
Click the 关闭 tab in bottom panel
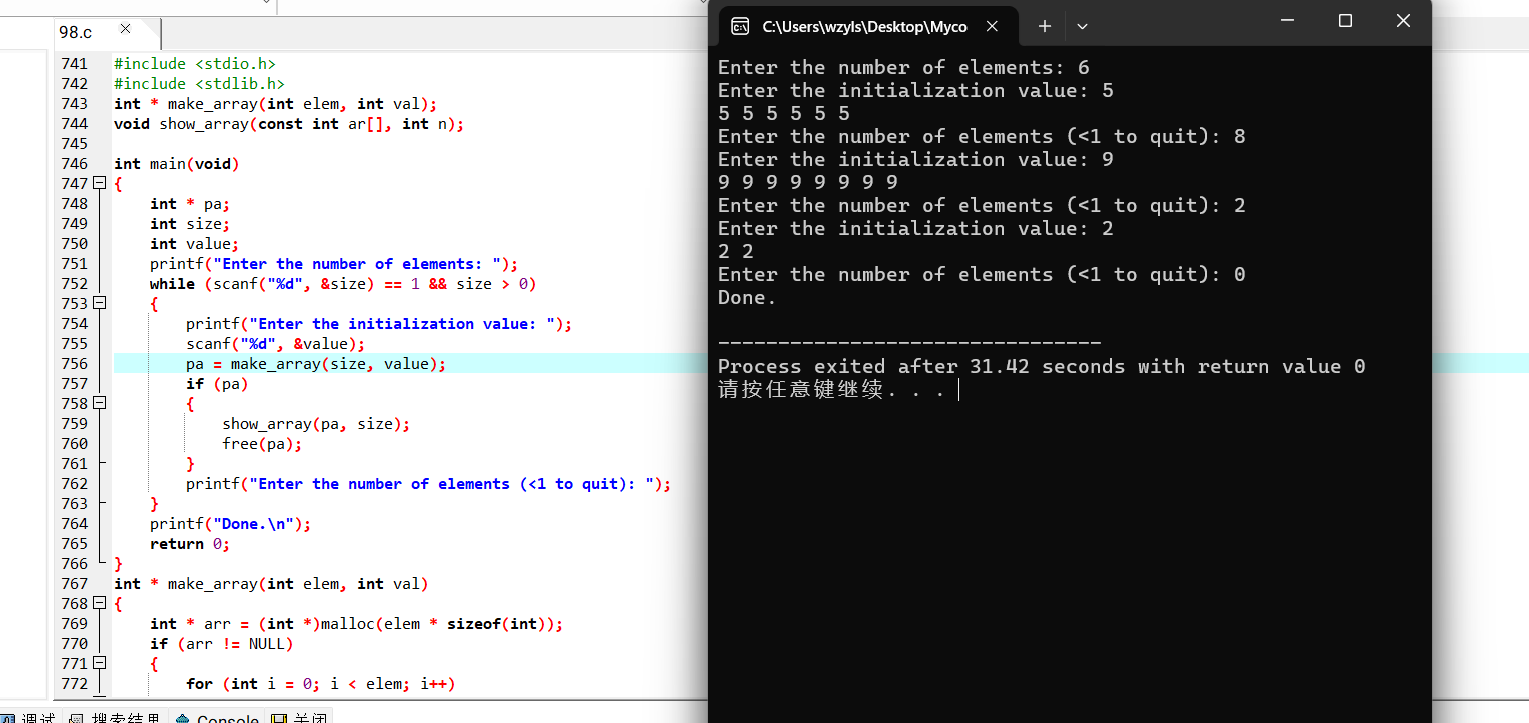(298, 717)
